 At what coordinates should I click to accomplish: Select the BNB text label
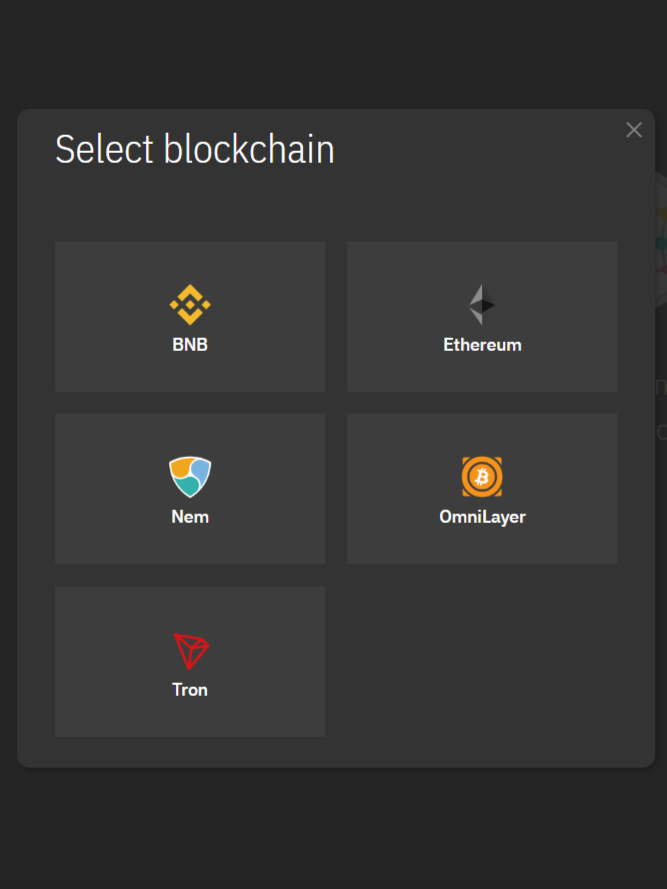coord(190,345)
